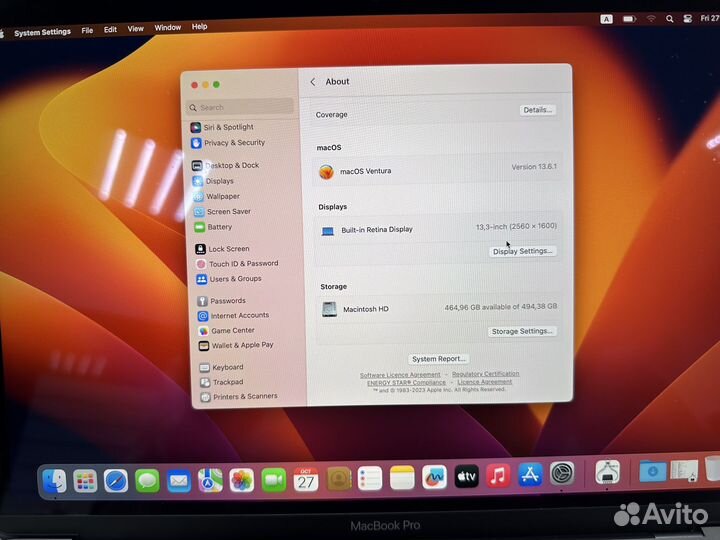Open Internet Accounts settings
Screen dimensions: 720x540
(234, 316)
